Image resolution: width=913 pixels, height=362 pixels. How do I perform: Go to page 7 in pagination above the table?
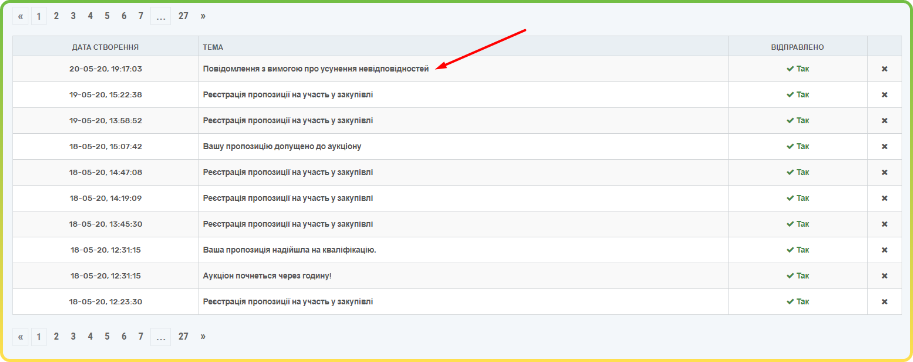tap(140, 16)
